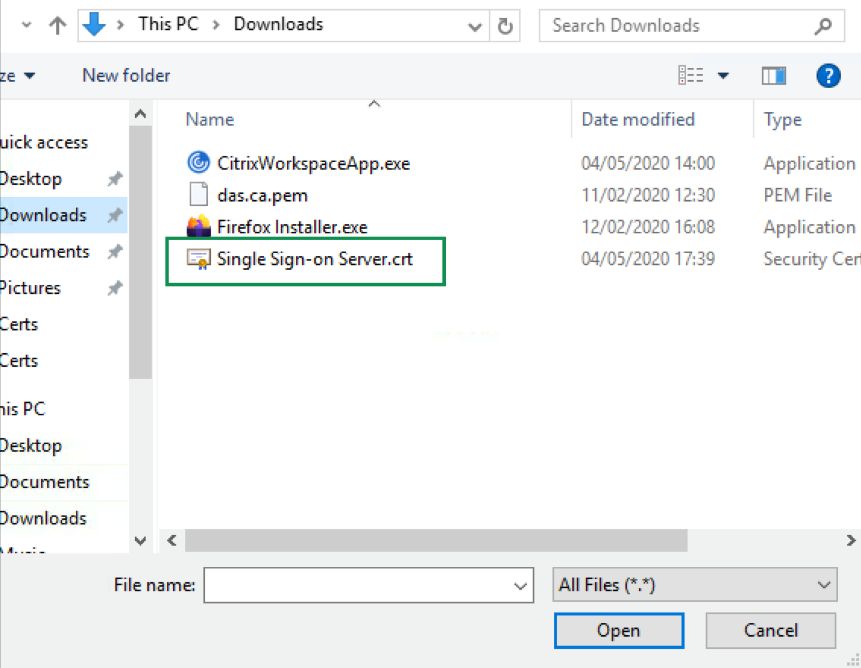Select Quick access in navigation pane
The height and width of the screenshot is (668, 861).
44,142
